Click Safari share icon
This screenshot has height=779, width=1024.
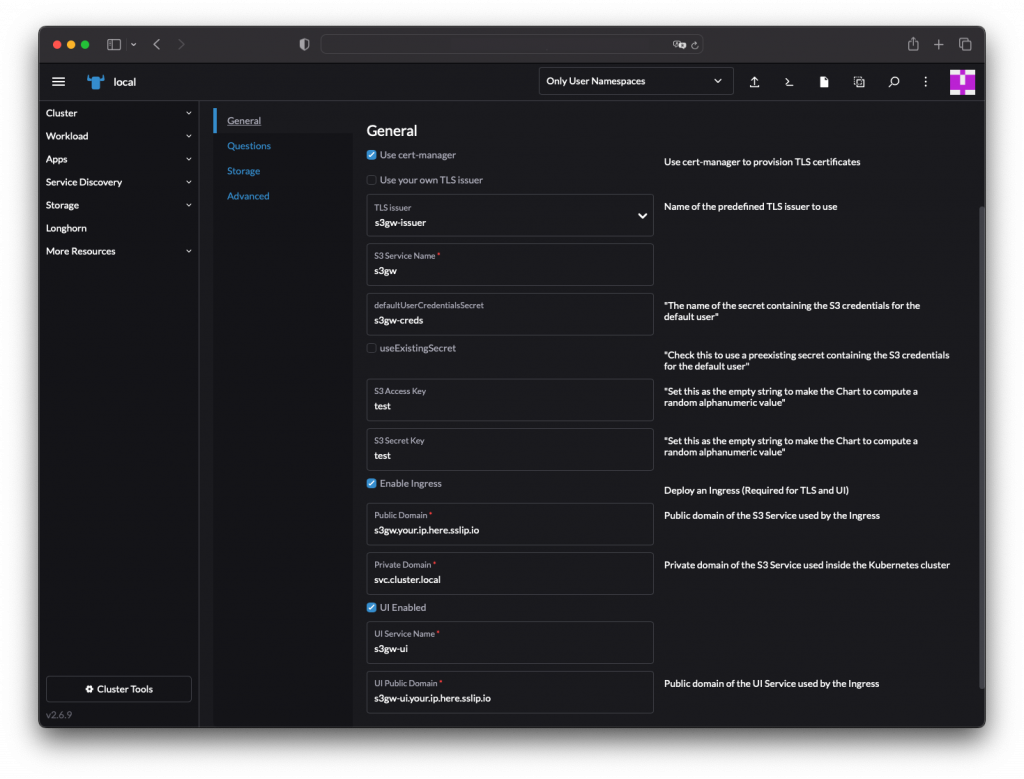point(913,44)
